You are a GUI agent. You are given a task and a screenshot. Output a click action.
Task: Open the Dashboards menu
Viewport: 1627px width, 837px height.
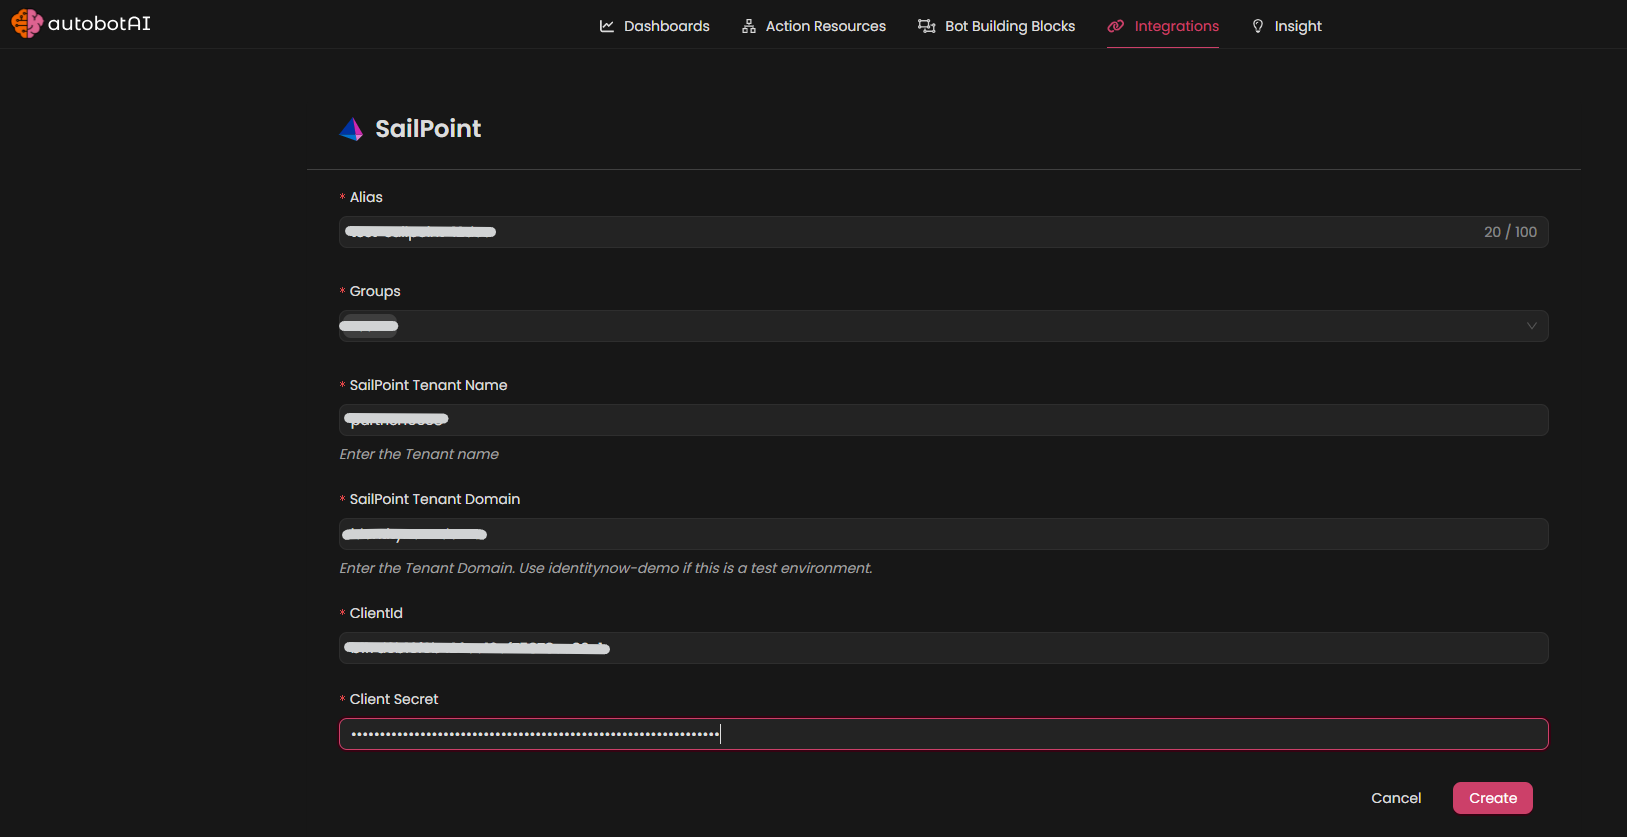654,26
